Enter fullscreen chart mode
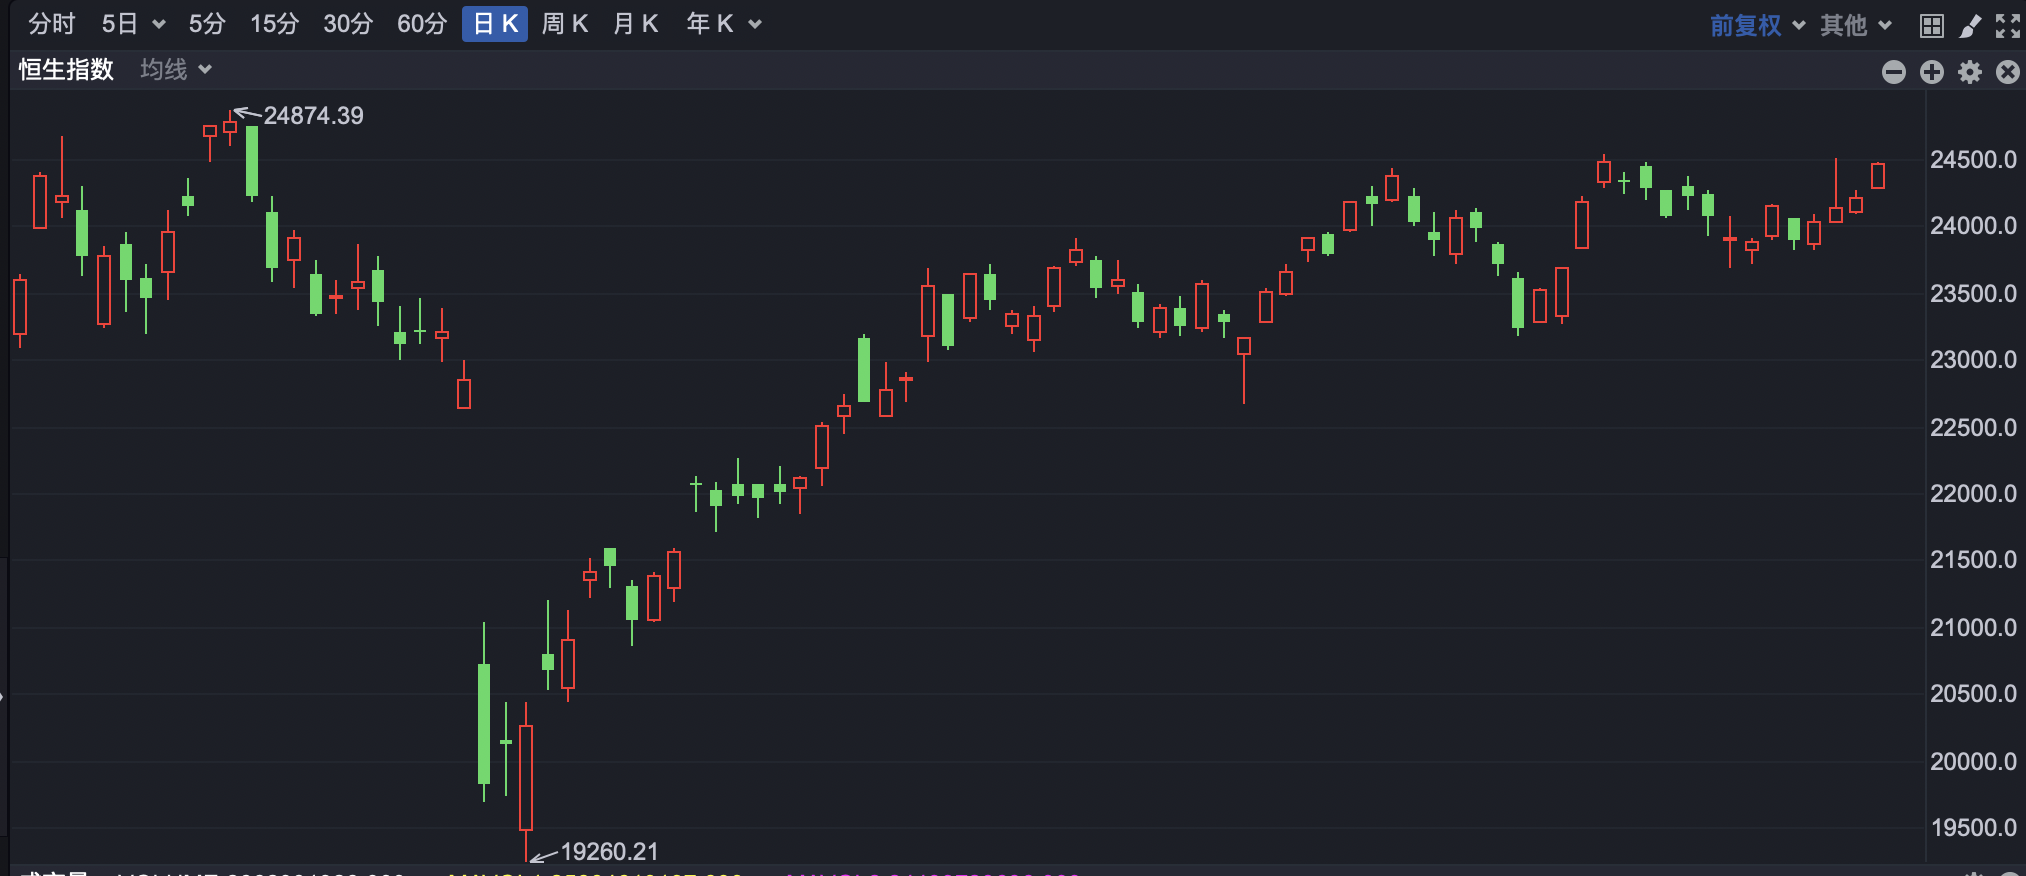The height and width of the screenshot is (876, 2026). pos(2008,26)
